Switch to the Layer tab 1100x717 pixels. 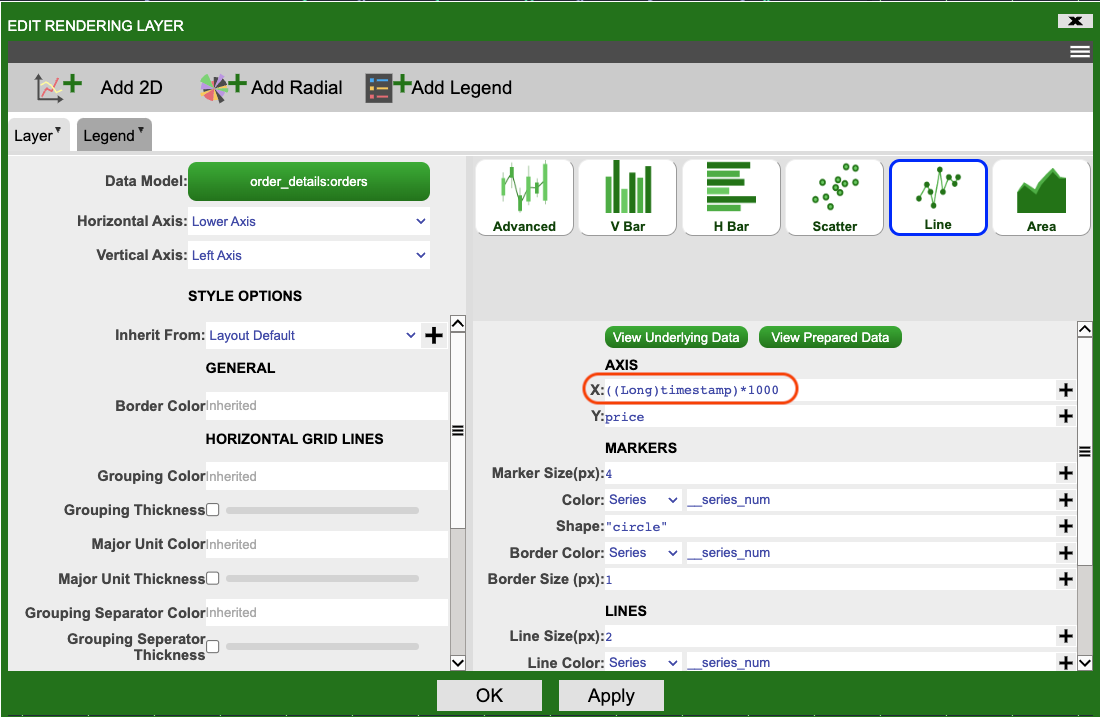coord(38,136)
